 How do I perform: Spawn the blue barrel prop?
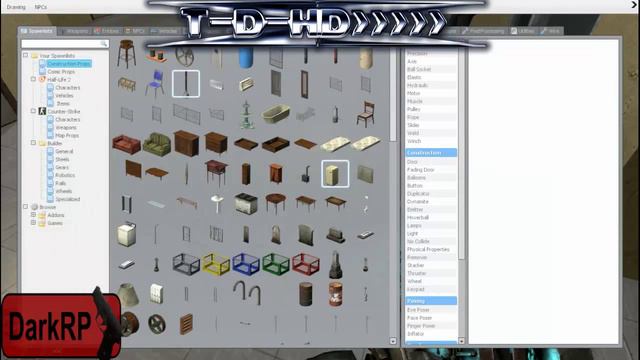tap(246, 58)
